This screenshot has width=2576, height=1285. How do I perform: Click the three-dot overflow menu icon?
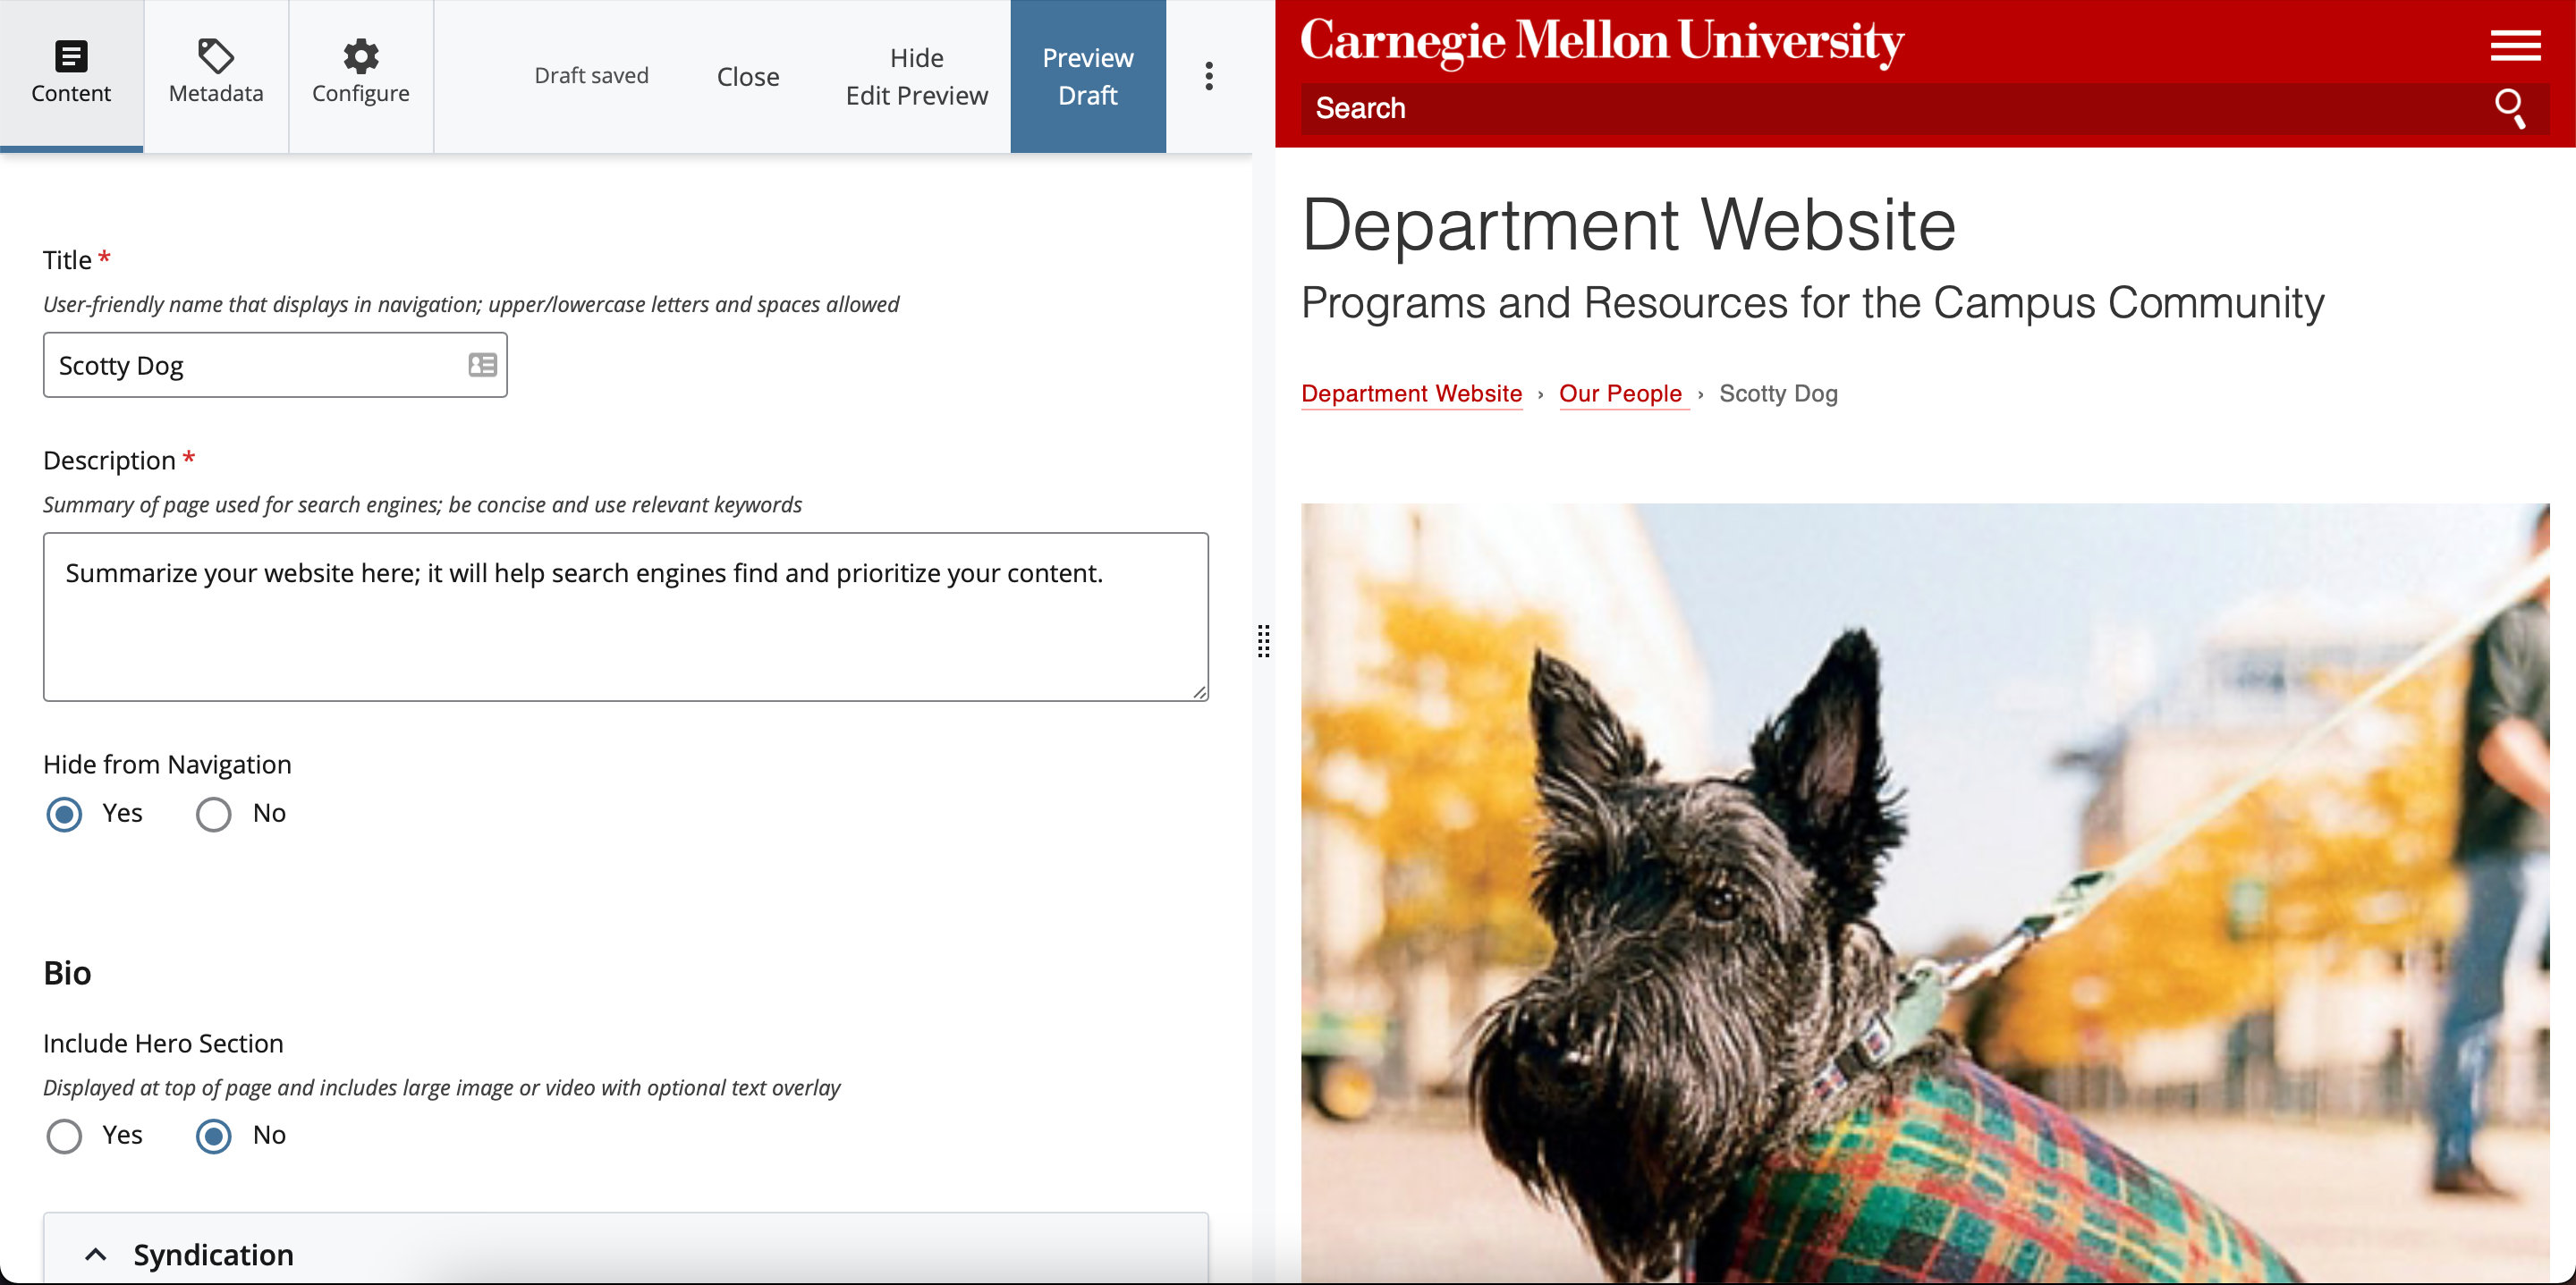(1209, 77)
